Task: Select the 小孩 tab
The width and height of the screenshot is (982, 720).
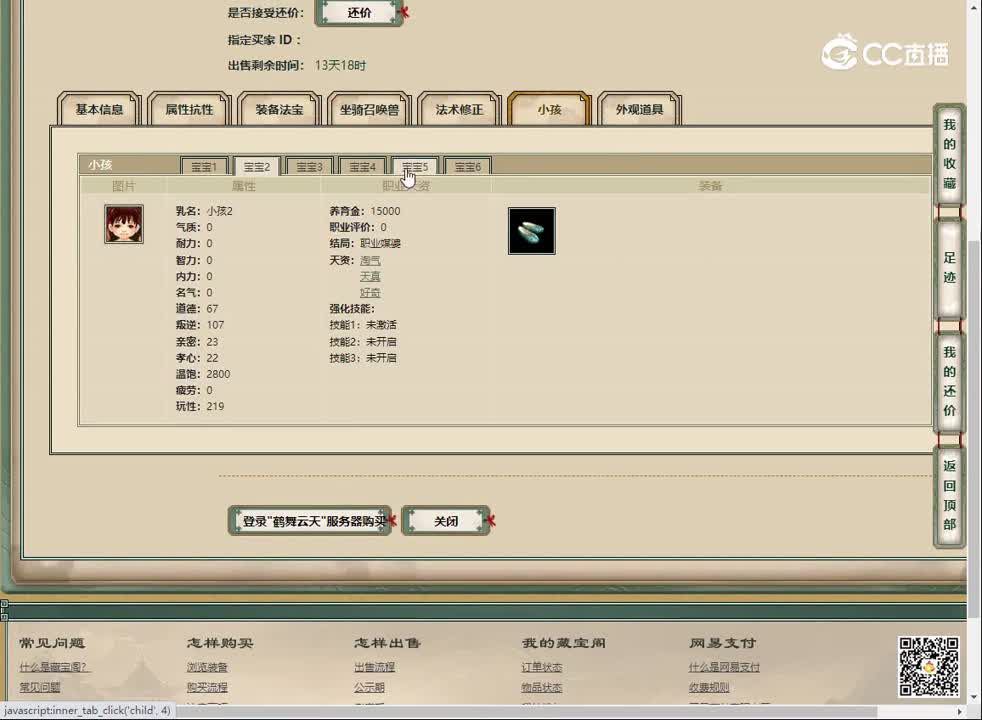Action: click(549, 110)
